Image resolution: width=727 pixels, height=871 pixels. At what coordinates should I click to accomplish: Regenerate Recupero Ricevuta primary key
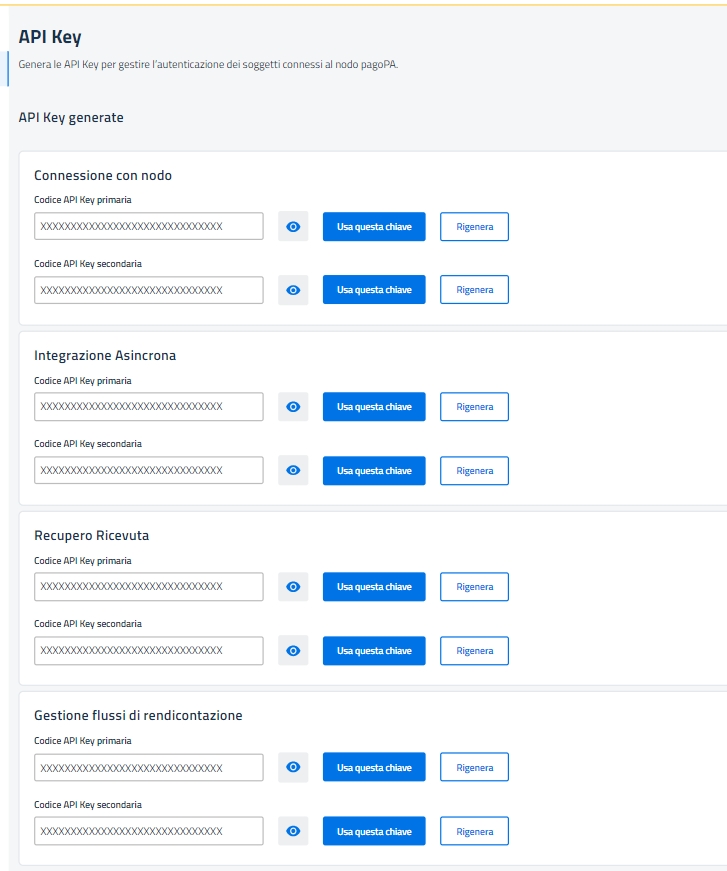point(474,587)
